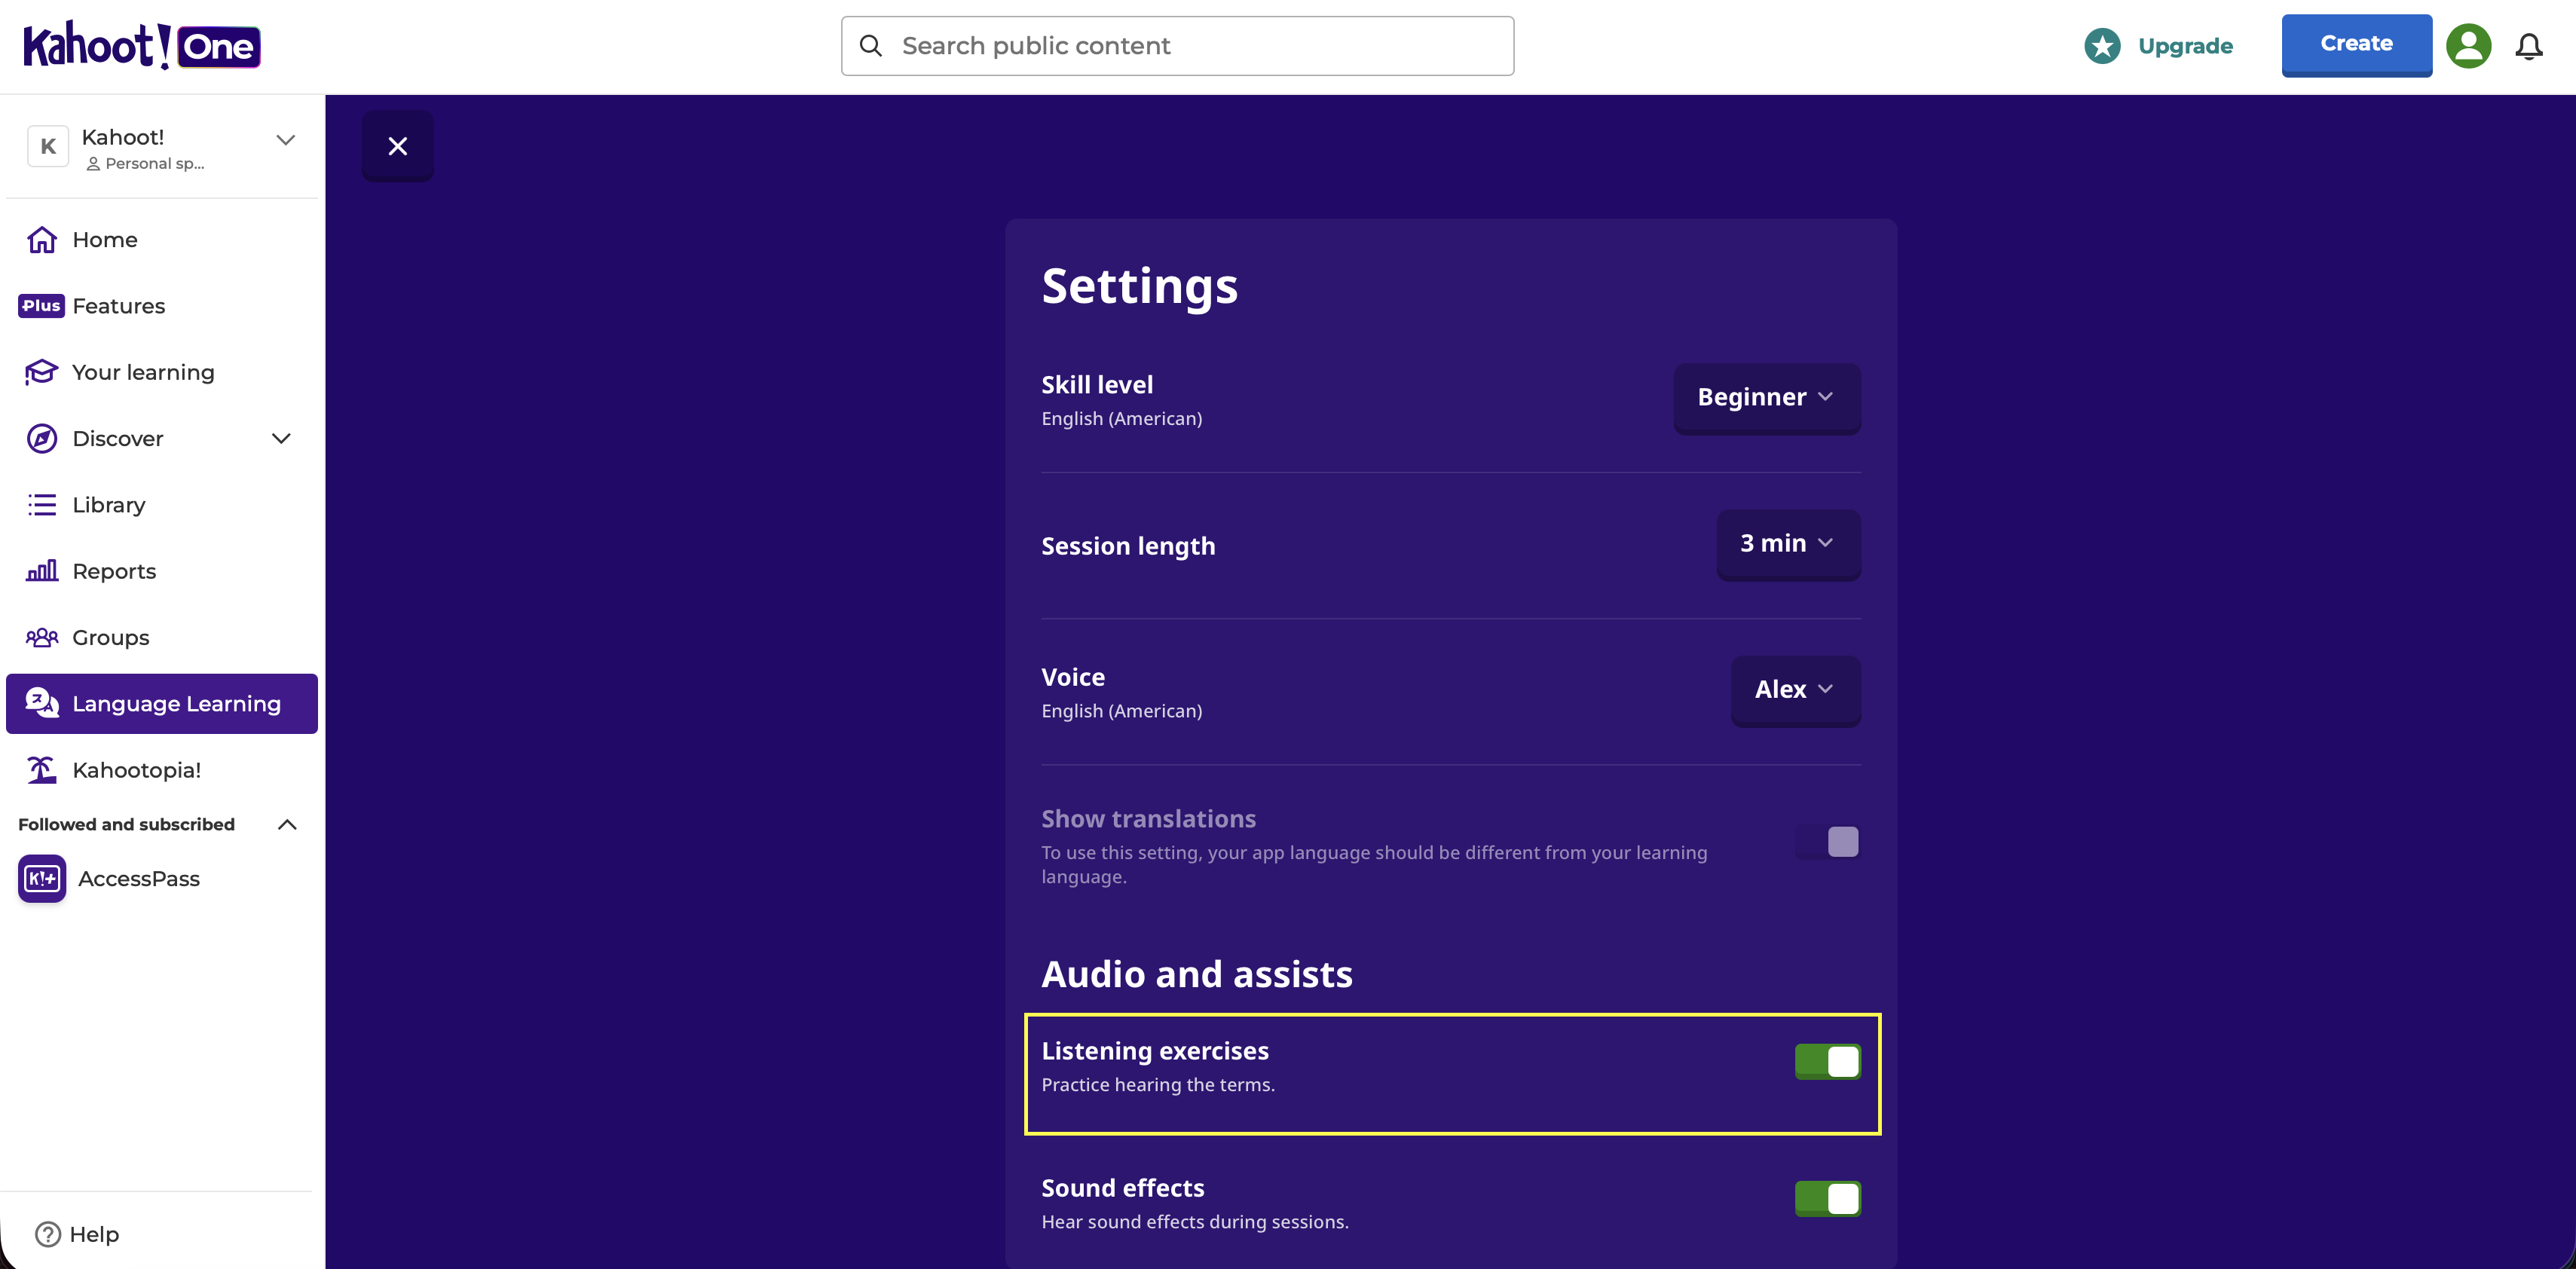Click the Kahoot! One logo
The image size is (2576, 1269).
(142, 45)
